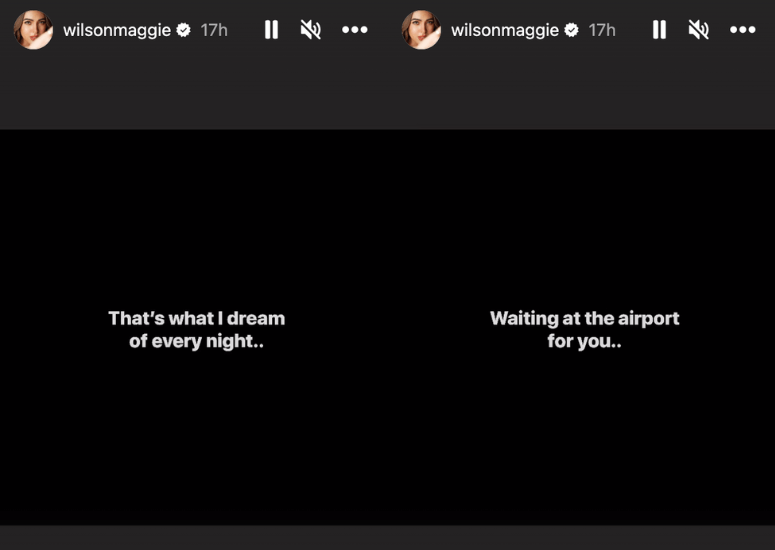The width and height of the screenshot is (775, 550).
Task: Pause the left story playback
Action: coord(271,30)
